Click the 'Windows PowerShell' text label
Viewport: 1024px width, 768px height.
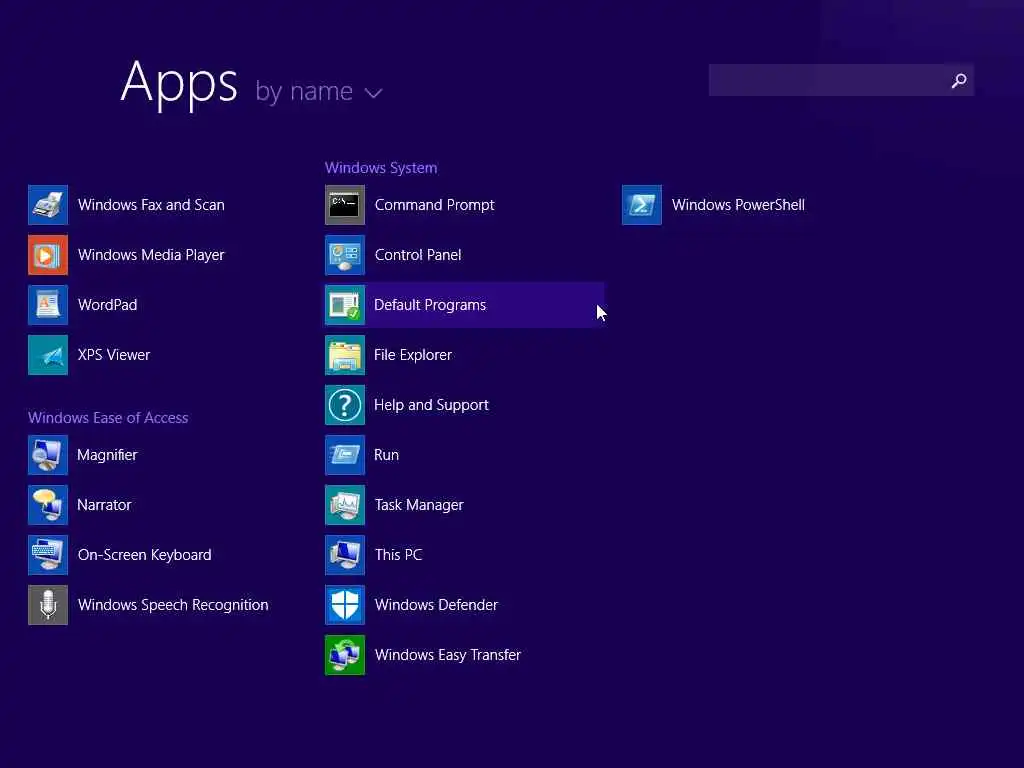coord(739,205)
